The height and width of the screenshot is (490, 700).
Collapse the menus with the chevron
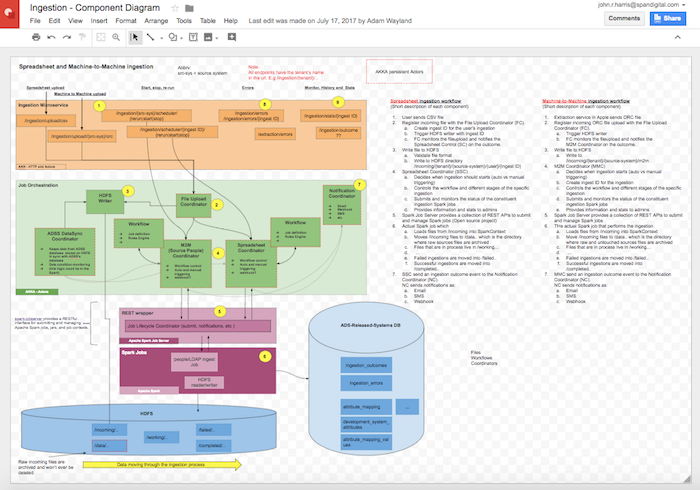678,37
